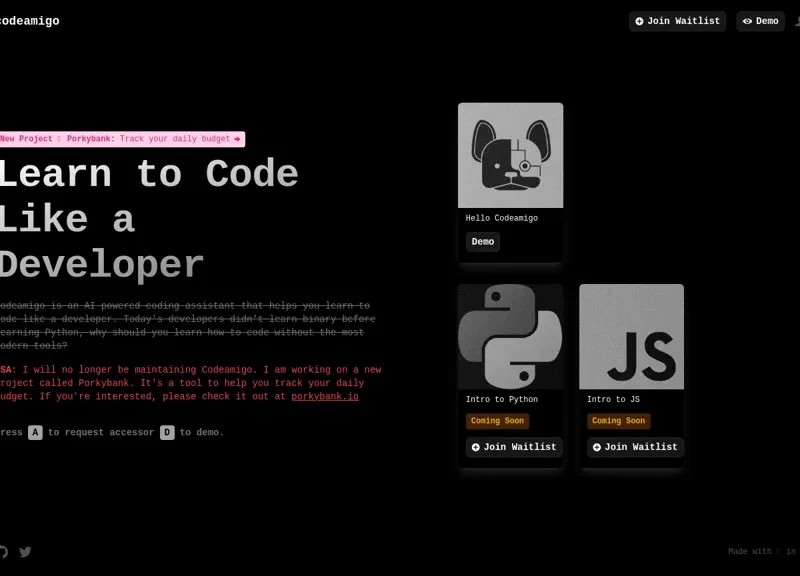Click the codeamigo logo text

pos(30,21)
